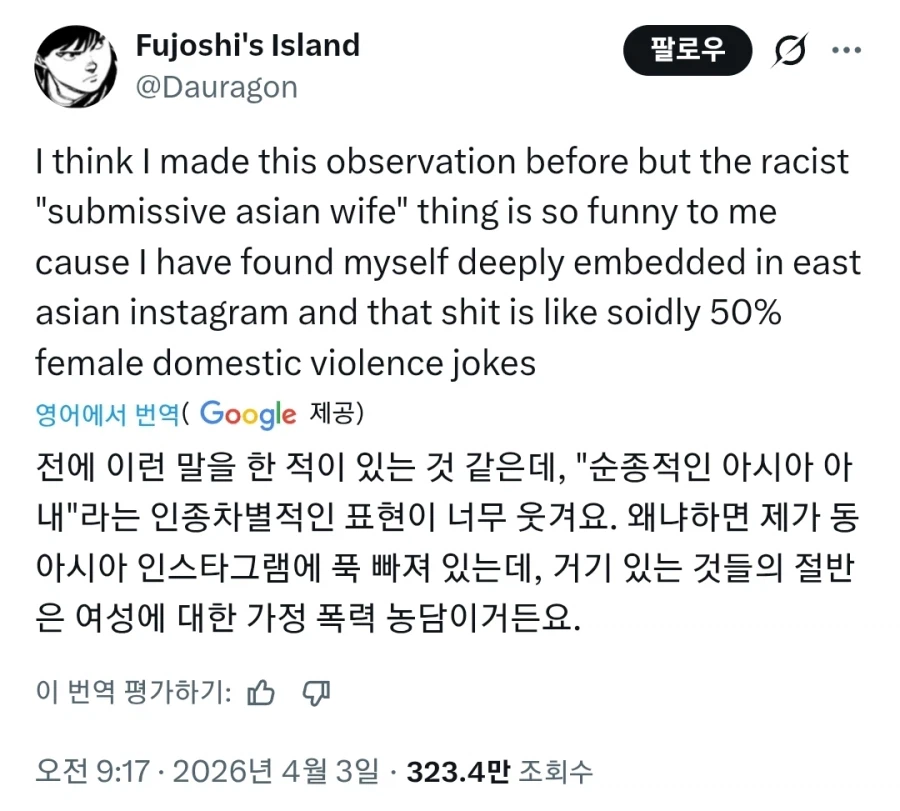Click the Fujoshi's Island display name
The image size is (900, 811).
246,45
